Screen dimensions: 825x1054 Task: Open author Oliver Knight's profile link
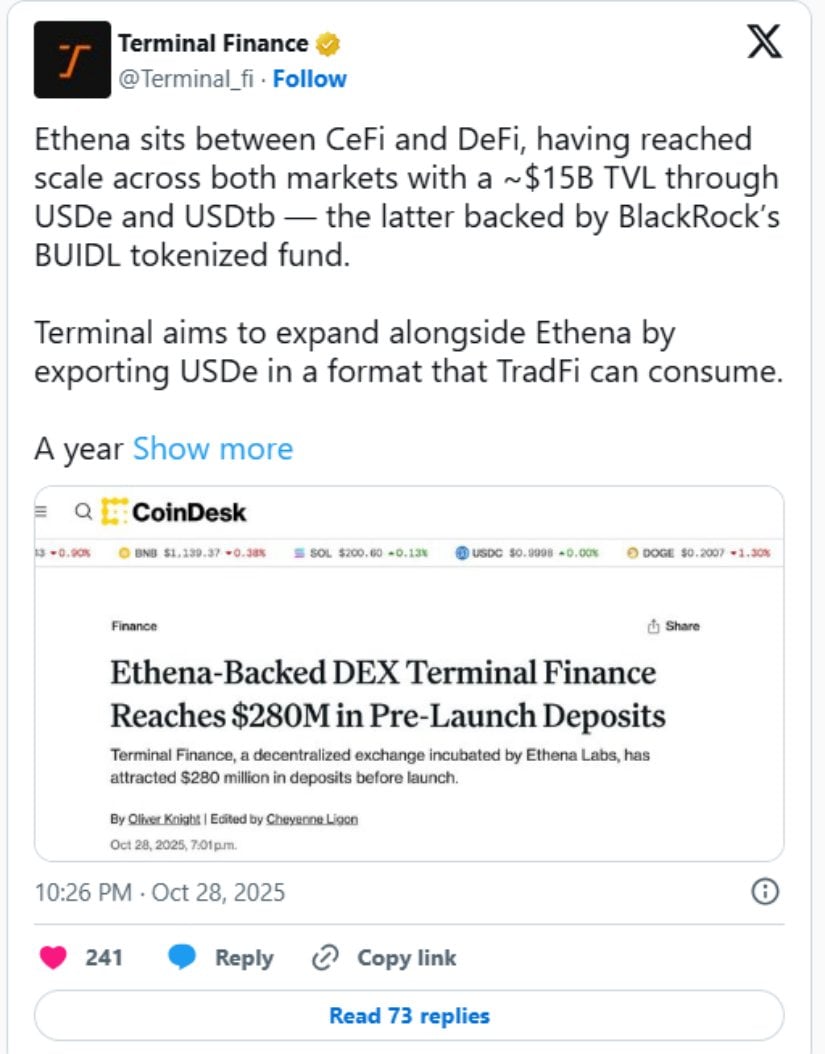(x=163, y=818)
